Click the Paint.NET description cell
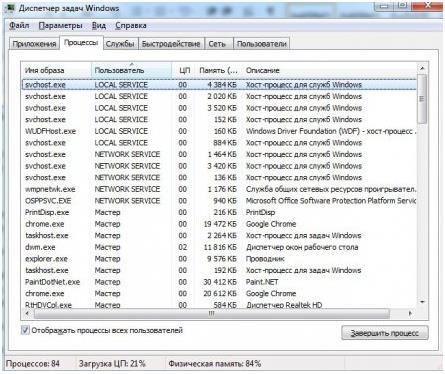The height and width of the screenshot is (374, 445). (262, 282)
